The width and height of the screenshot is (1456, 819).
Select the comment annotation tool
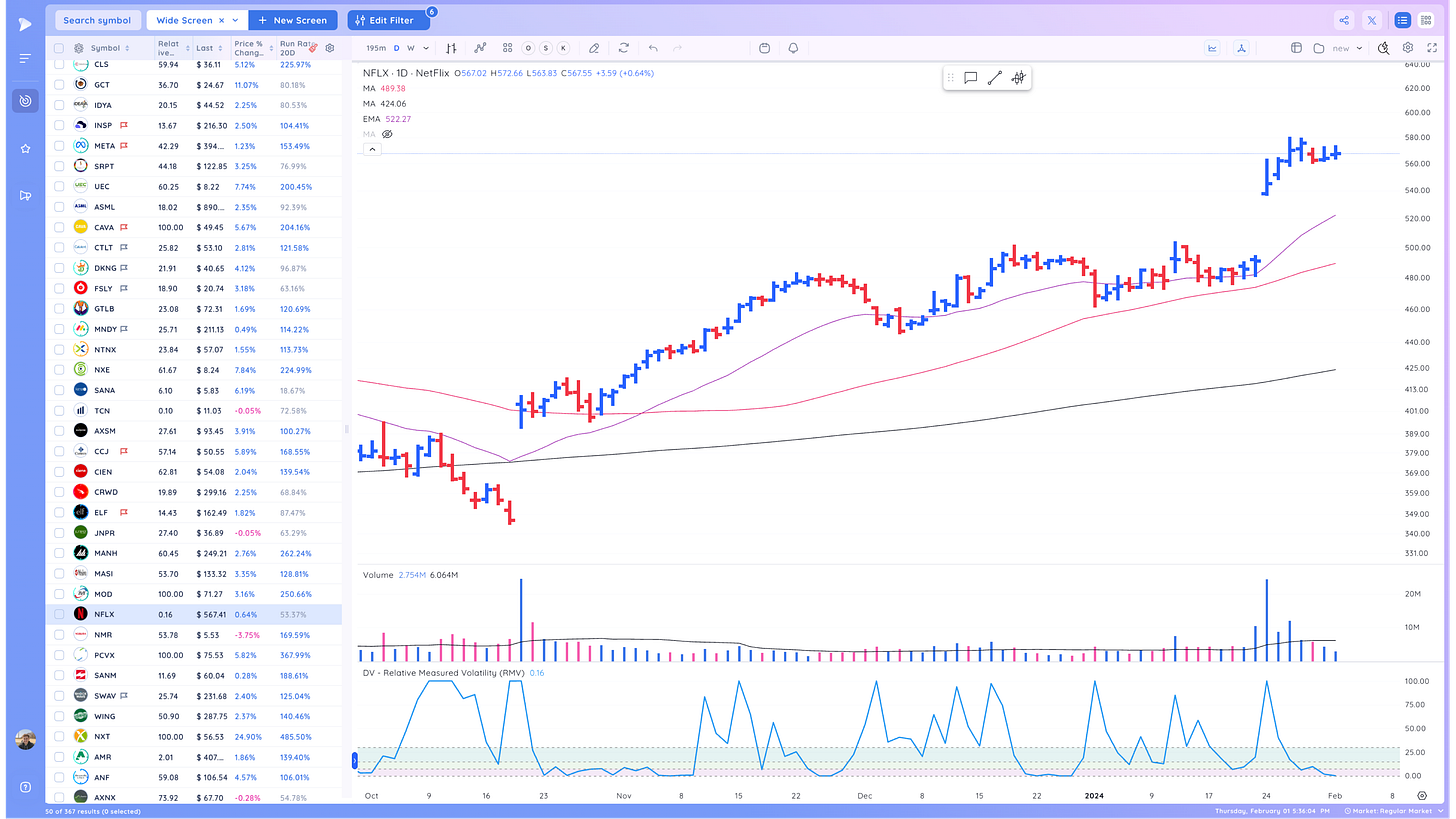coord(970,78)
